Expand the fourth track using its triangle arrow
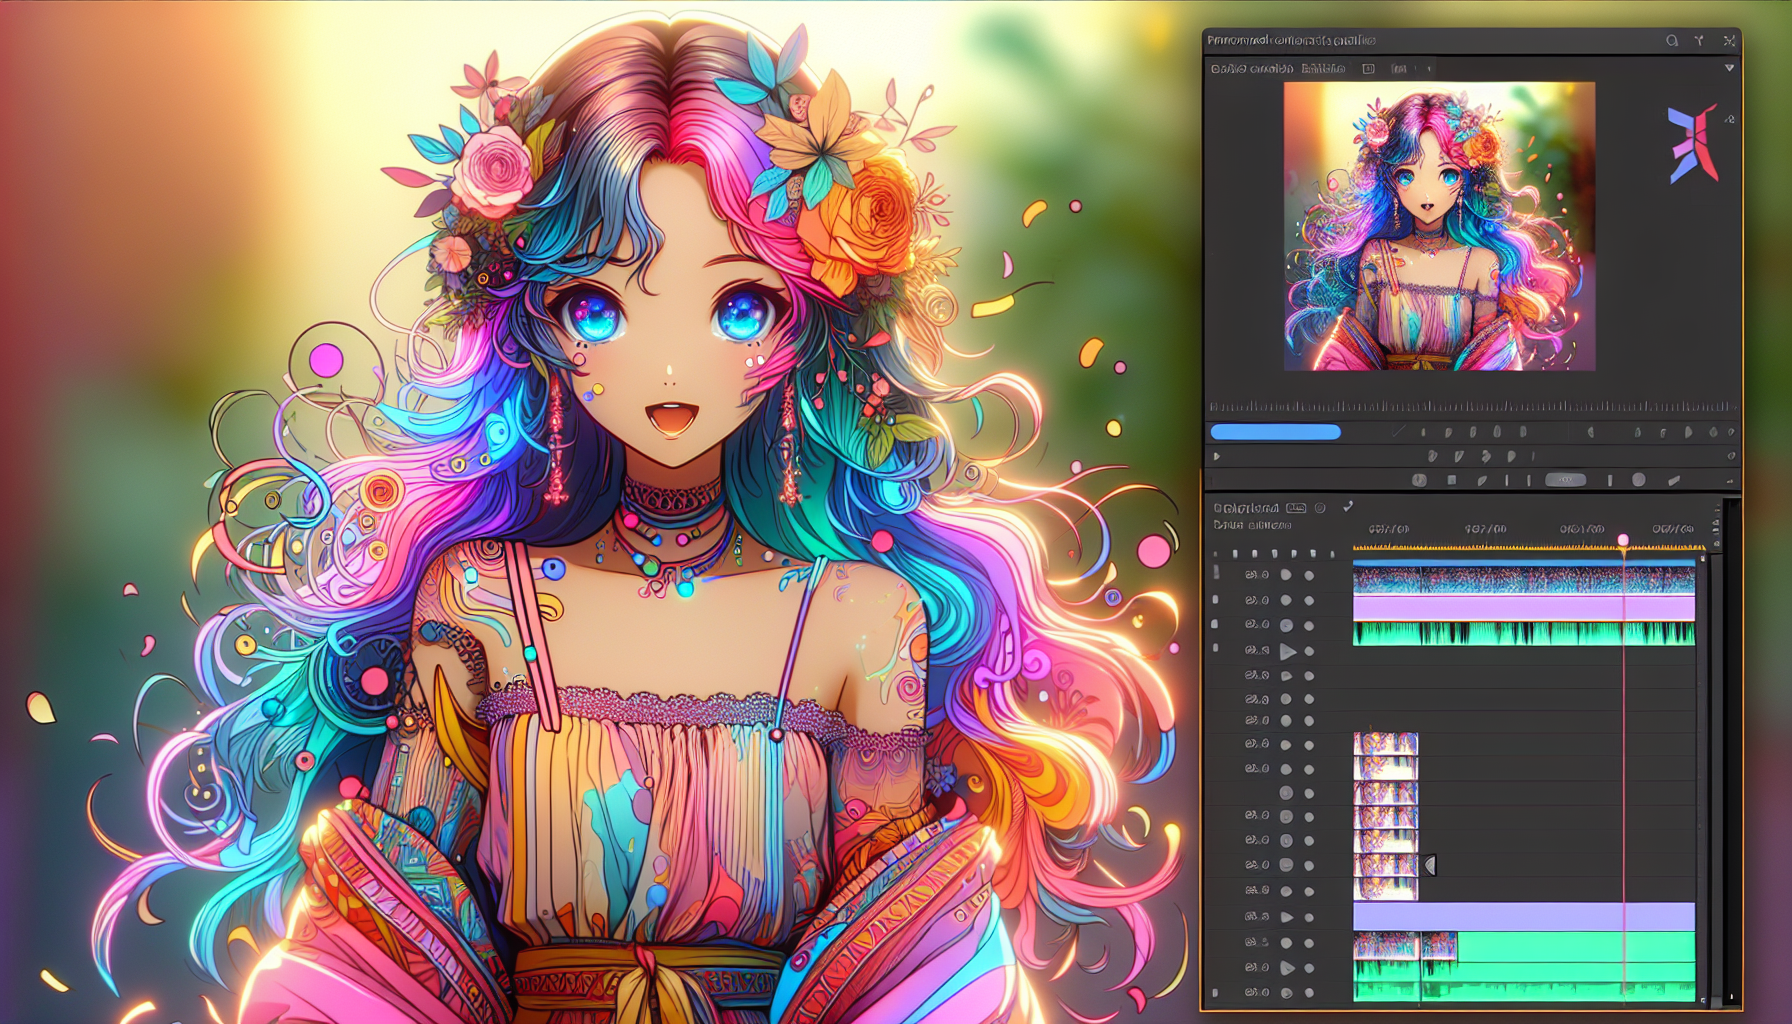 (1288, 651)
